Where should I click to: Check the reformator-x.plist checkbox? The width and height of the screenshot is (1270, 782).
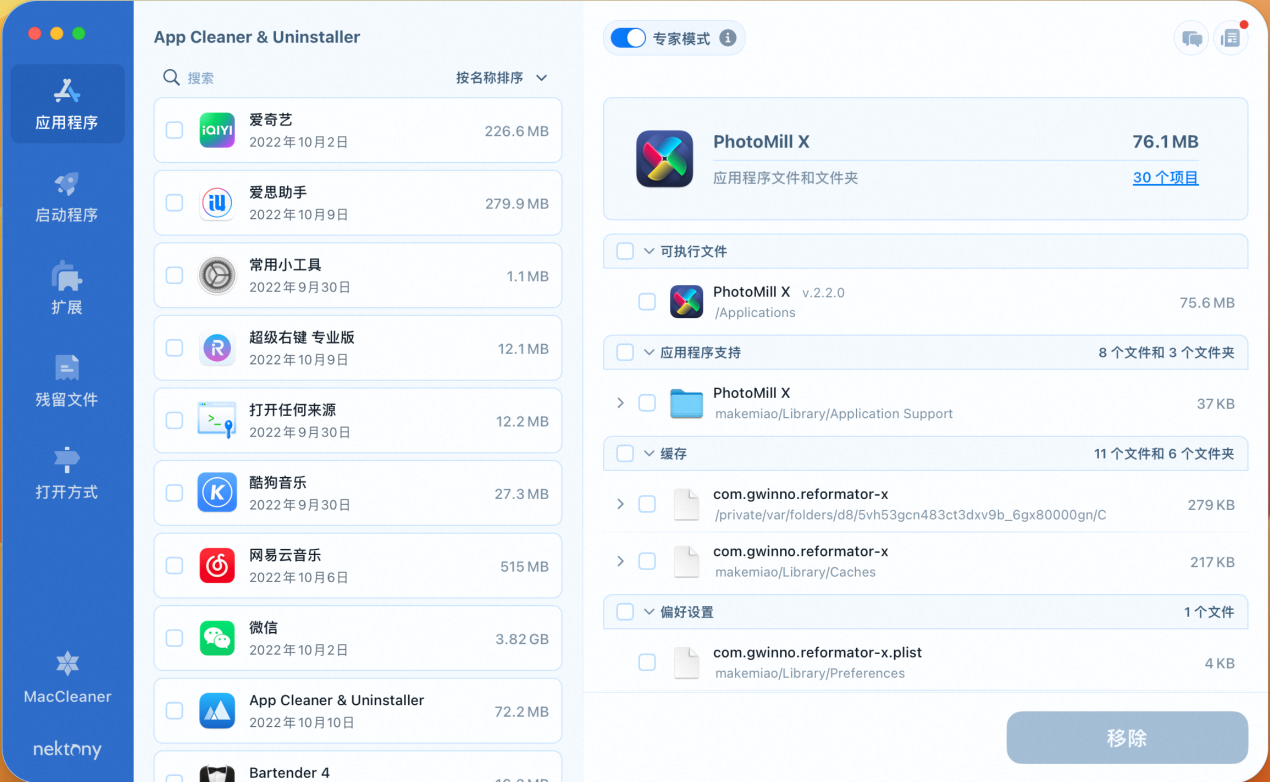647,662
